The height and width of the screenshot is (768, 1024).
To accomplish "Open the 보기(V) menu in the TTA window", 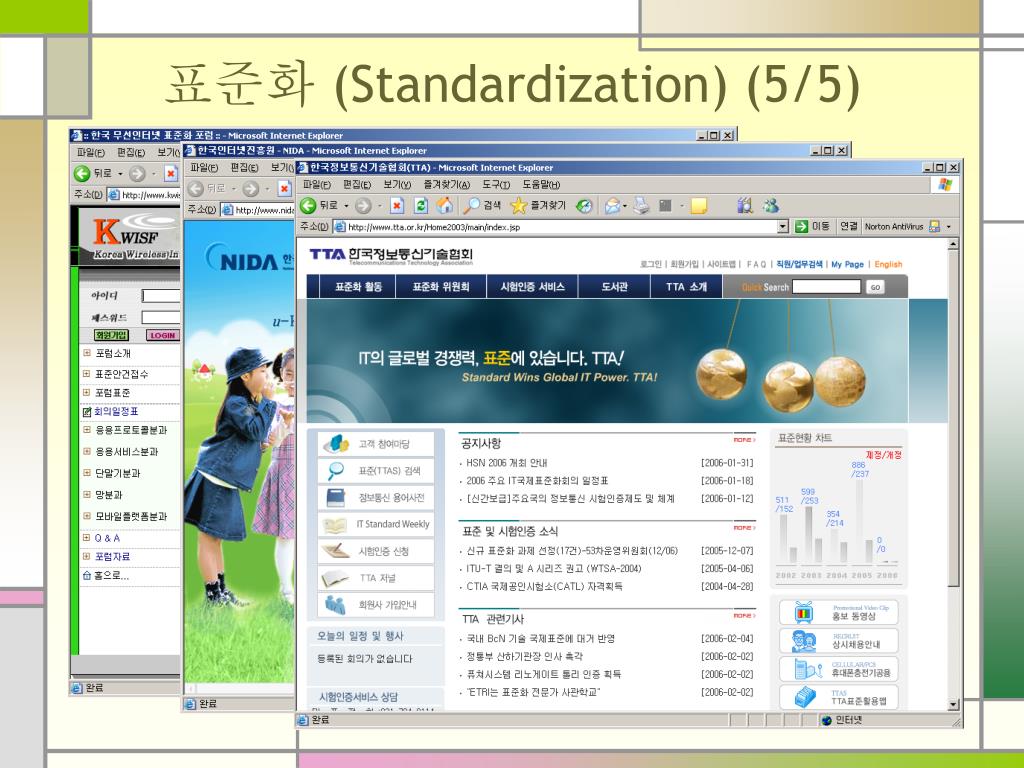I will (397, 185).
